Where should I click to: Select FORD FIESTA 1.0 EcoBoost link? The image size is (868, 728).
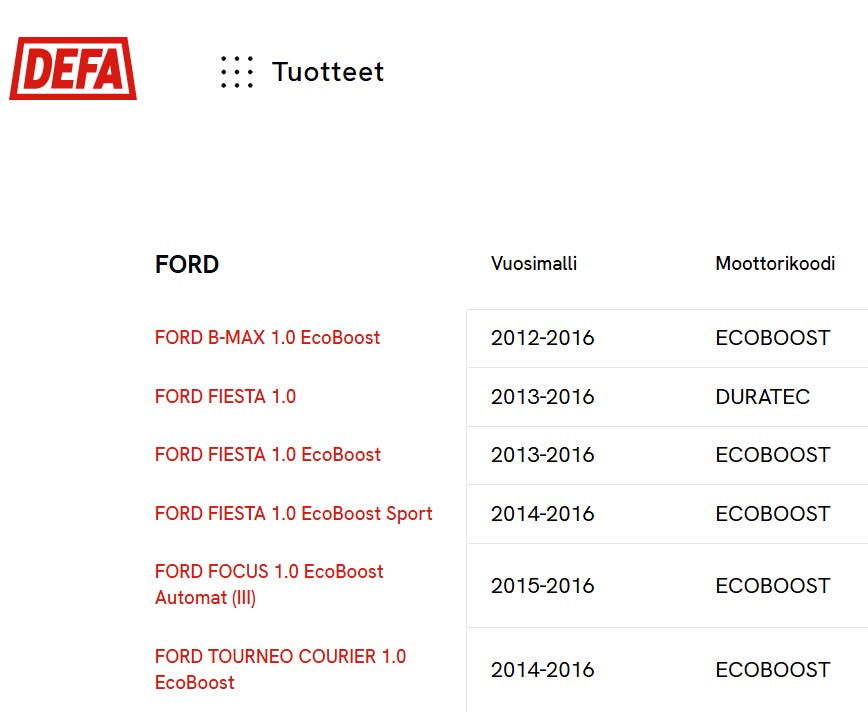pos(267,455)
